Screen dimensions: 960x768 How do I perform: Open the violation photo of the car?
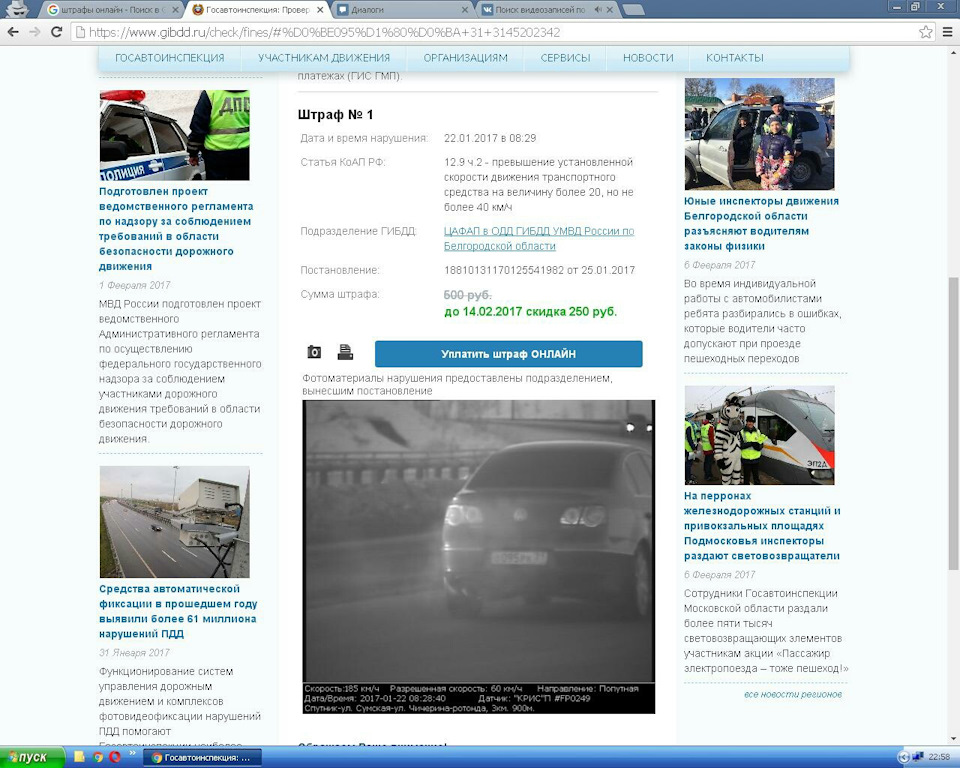(479, 556)
